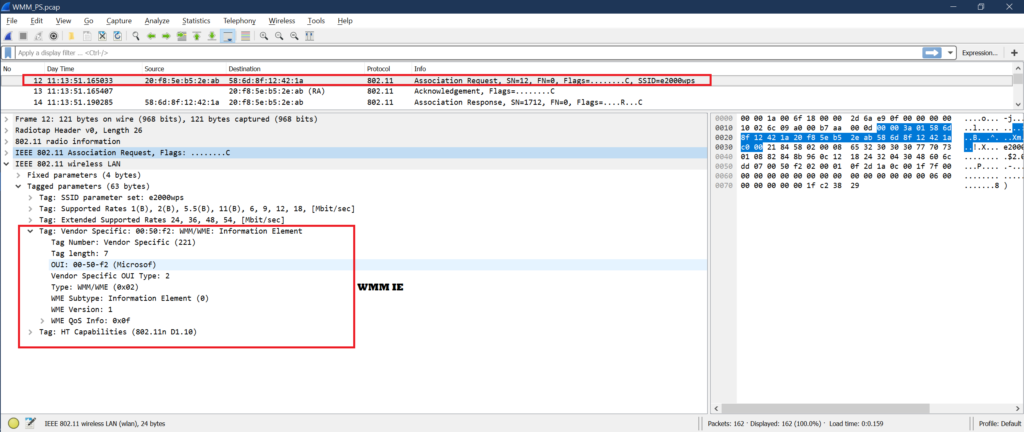
Task: Click the "Packets: 162" status bar text
Action: point(726,424)
